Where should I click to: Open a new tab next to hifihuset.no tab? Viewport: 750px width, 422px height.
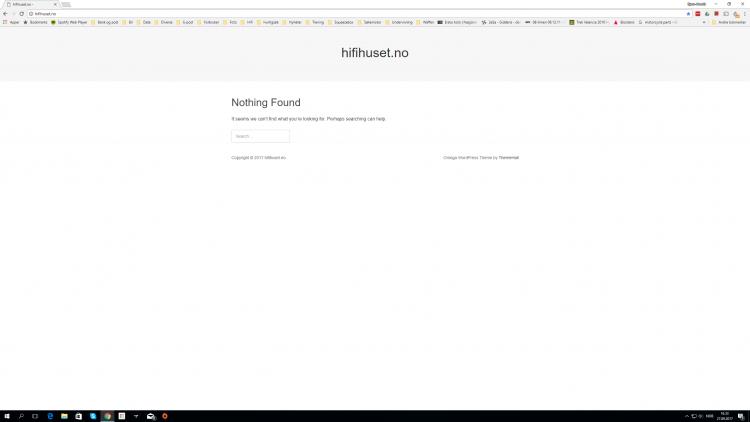click(66, 4)
